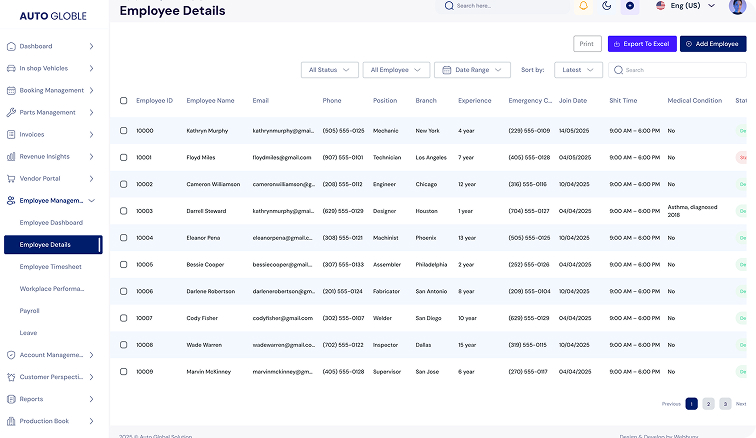This screenshot has width=756, height=438.
Task: Open Employee Timesheet submenu item
Action: click(x=51, y=267)
